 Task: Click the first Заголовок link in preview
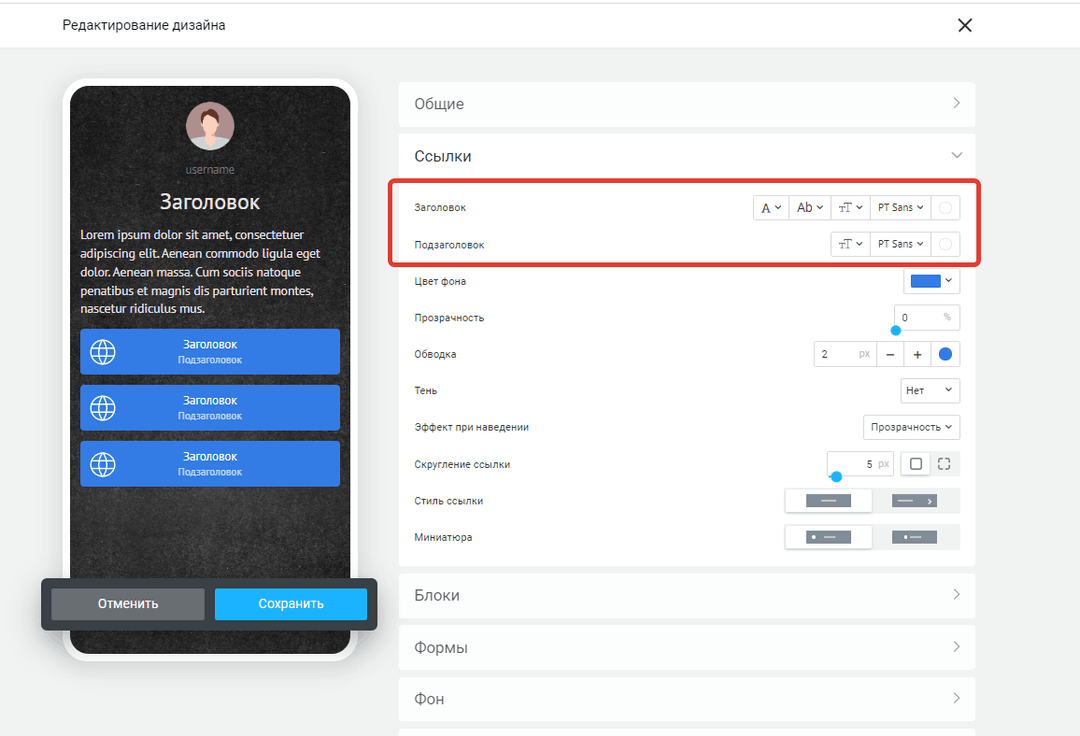tap(210, 352)
